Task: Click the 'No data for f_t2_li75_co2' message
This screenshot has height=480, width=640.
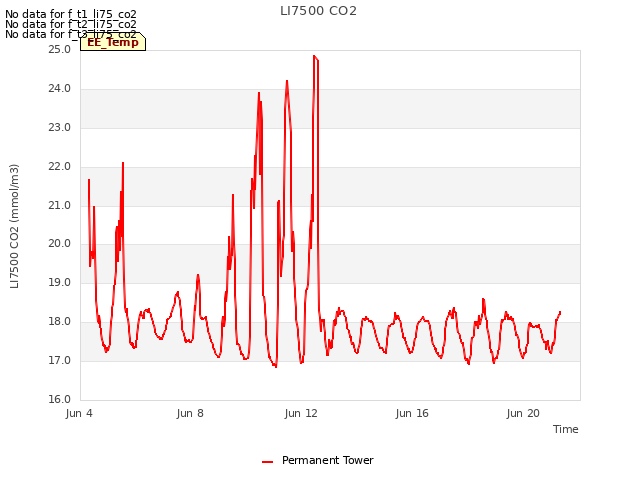Action: tap(71, 24)
